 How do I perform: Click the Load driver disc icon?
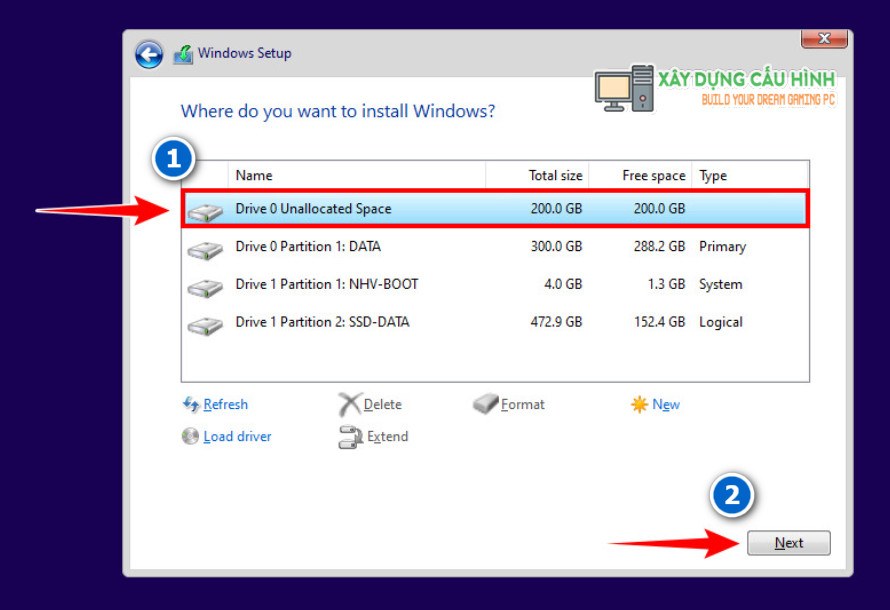coord(190,436)
